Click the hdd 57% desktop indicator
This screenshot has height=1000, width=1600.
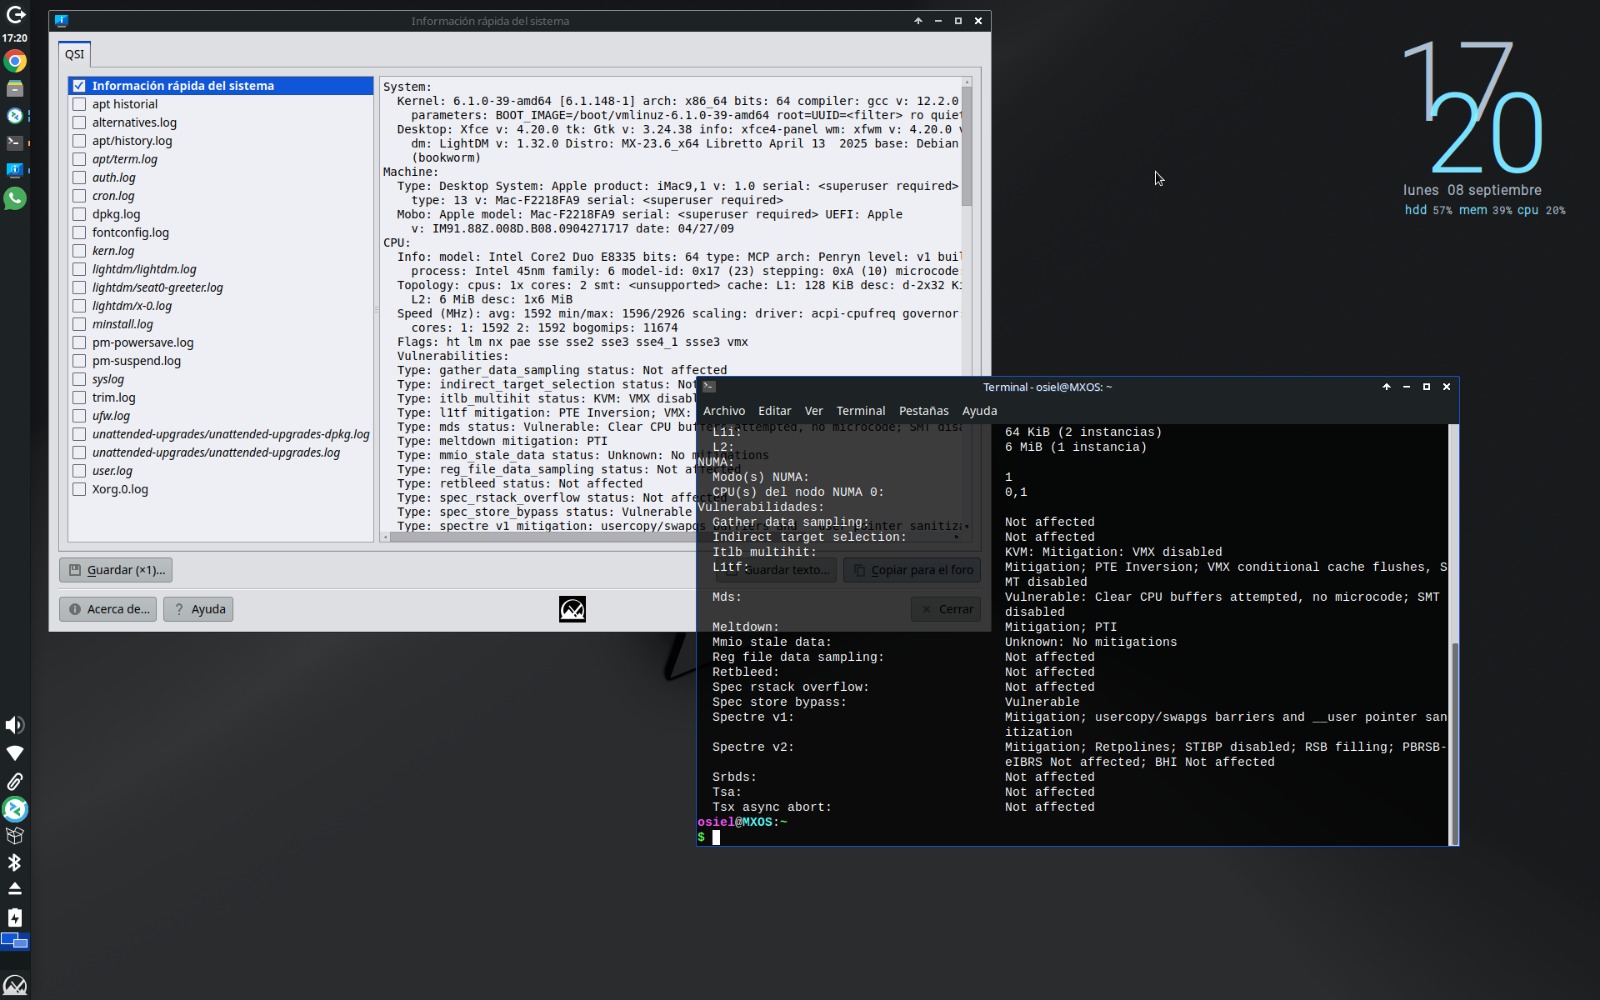point(1428,210)
